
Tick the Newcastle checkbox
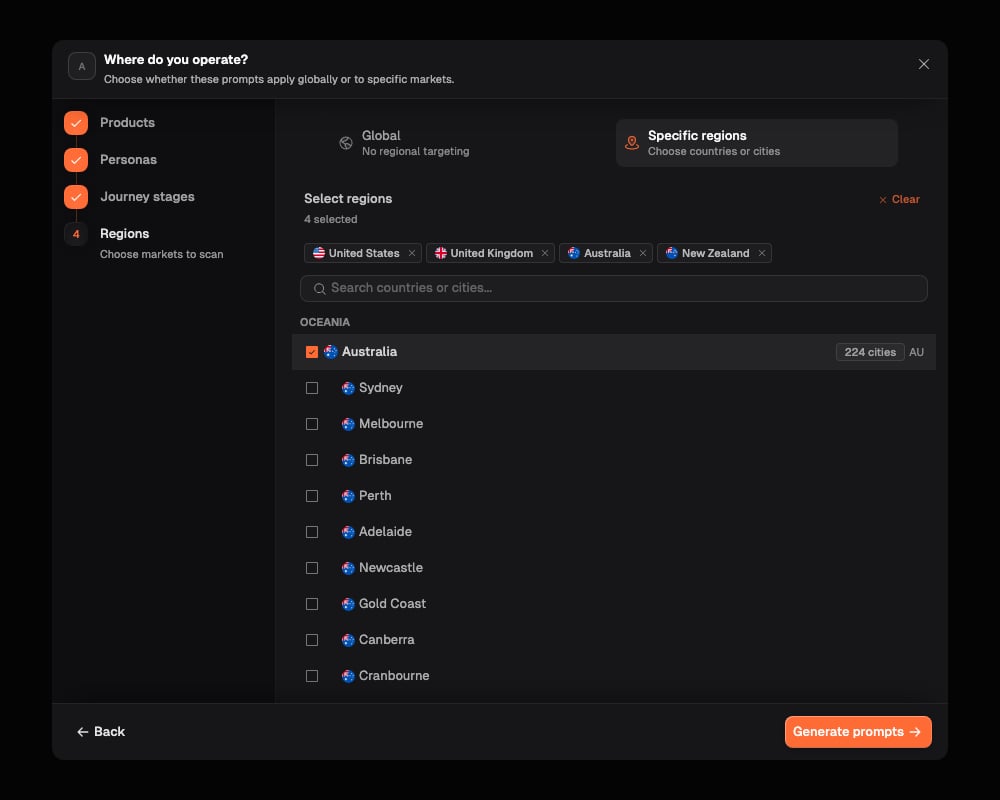pos(312,568)
